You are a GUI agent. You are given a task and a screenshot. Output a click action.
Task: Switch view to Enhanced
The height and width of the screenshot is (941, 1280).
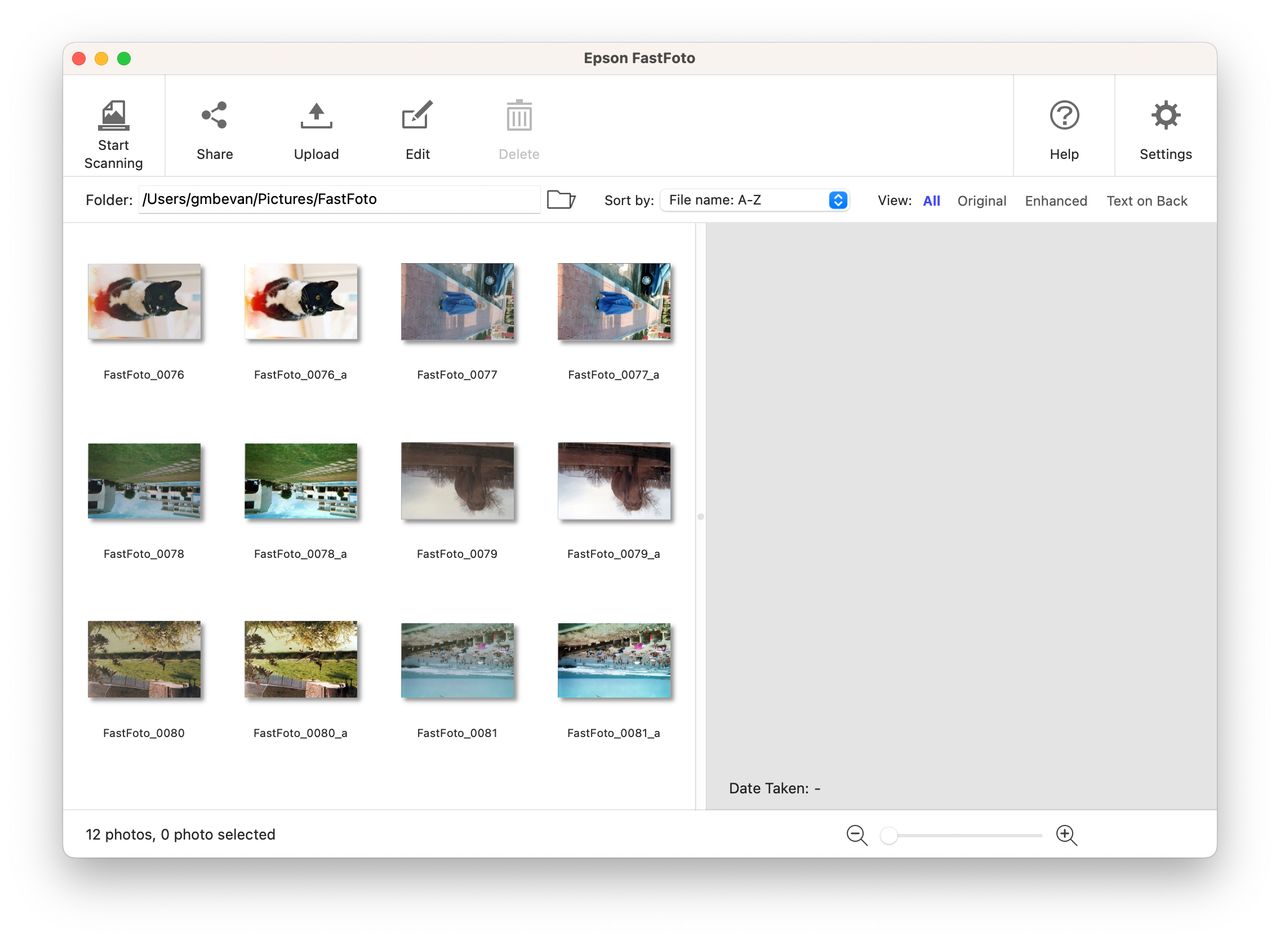(1056, 201)
